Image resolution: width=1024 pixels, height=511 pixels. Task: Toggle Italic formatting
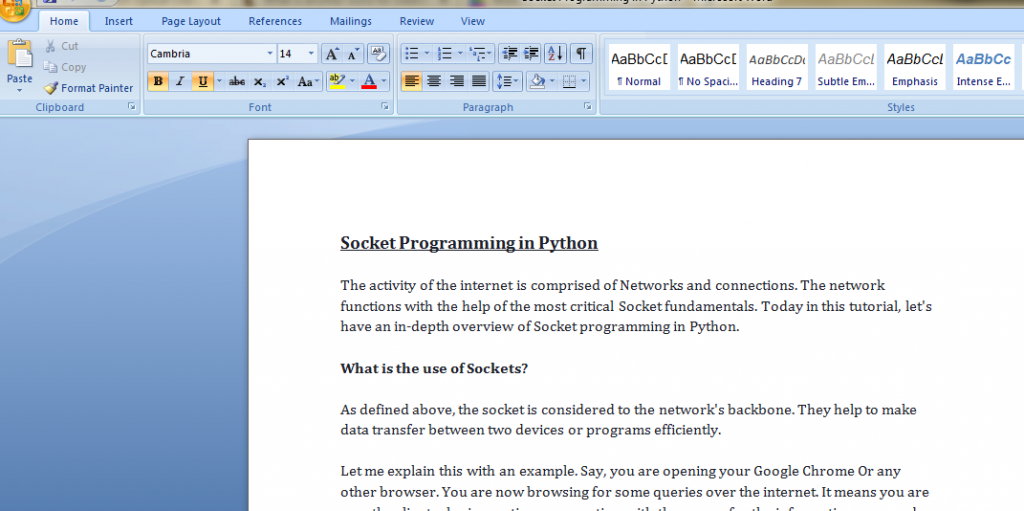point(180,82)
